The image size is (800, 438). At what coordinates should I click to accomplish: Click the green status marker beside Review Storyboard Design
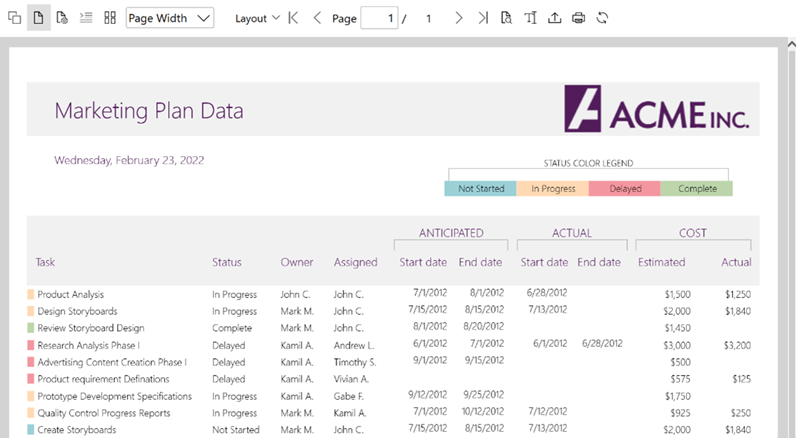31,328
